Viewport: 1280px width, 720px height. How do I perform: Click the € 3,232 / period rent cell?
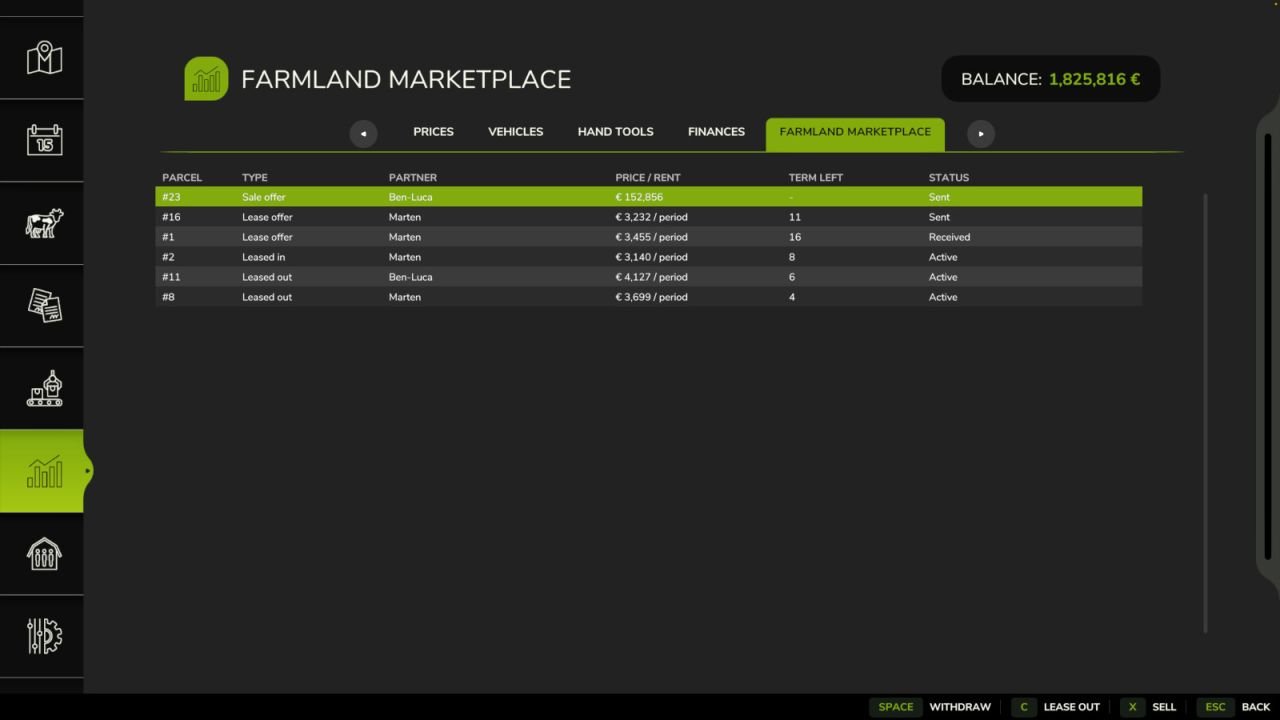click(652, 217)
